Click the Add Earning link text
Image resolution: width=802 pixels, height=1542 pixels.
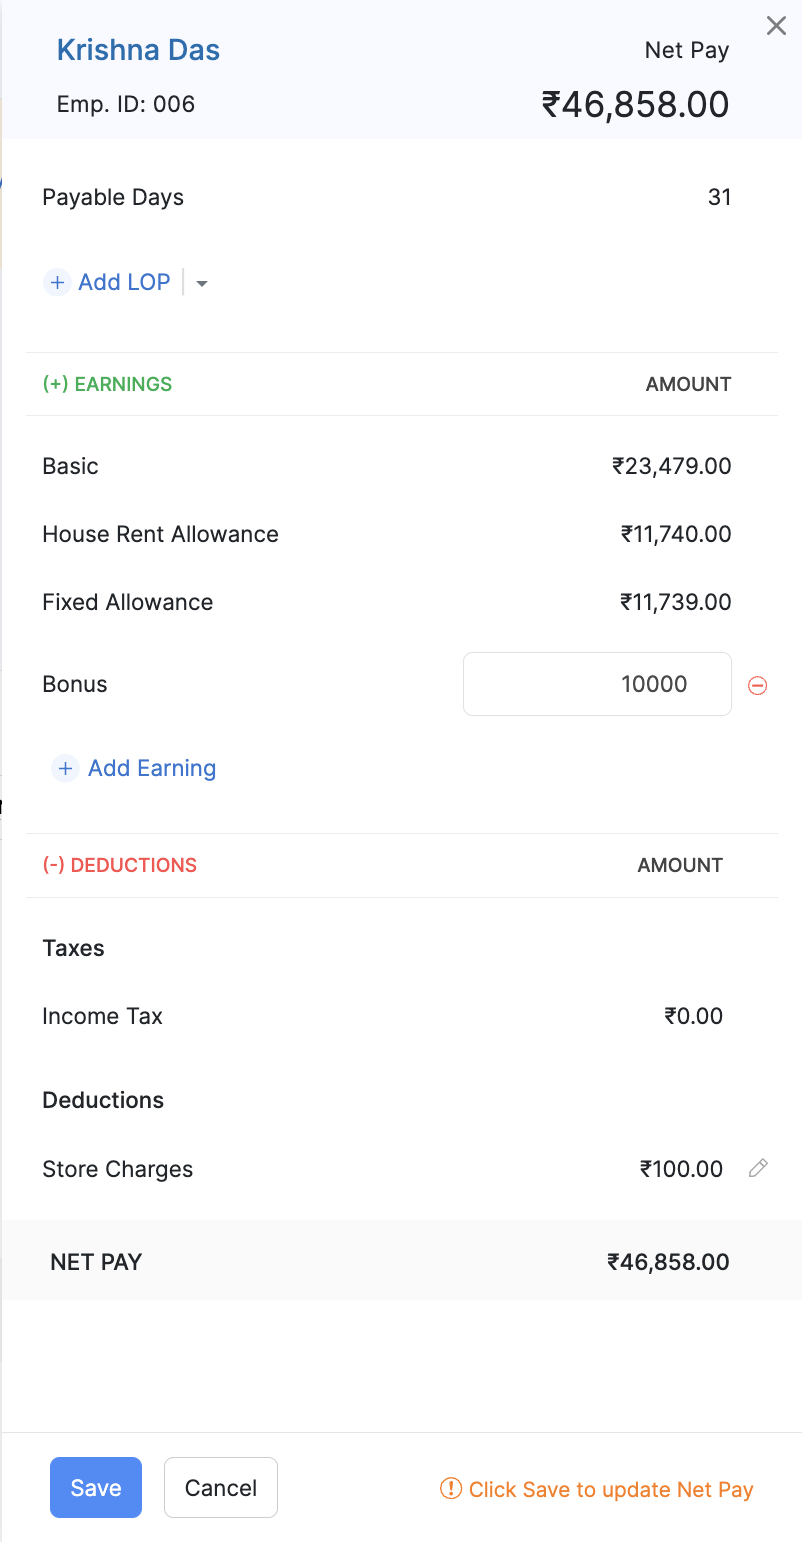coord(152,768)
